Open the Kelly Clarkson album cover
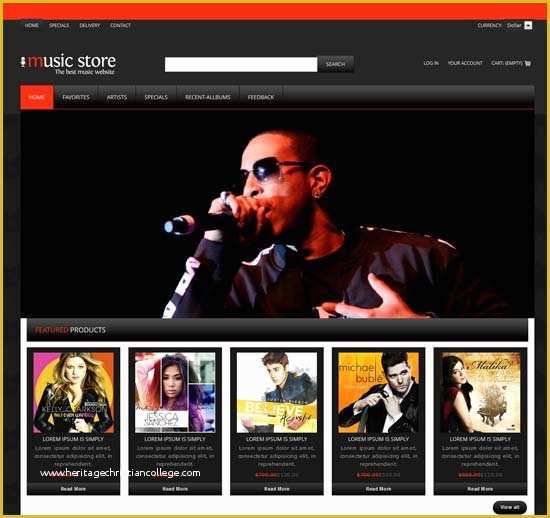Image resolution: width=550 pixels, height=518 pixels. tap(73, 392)
